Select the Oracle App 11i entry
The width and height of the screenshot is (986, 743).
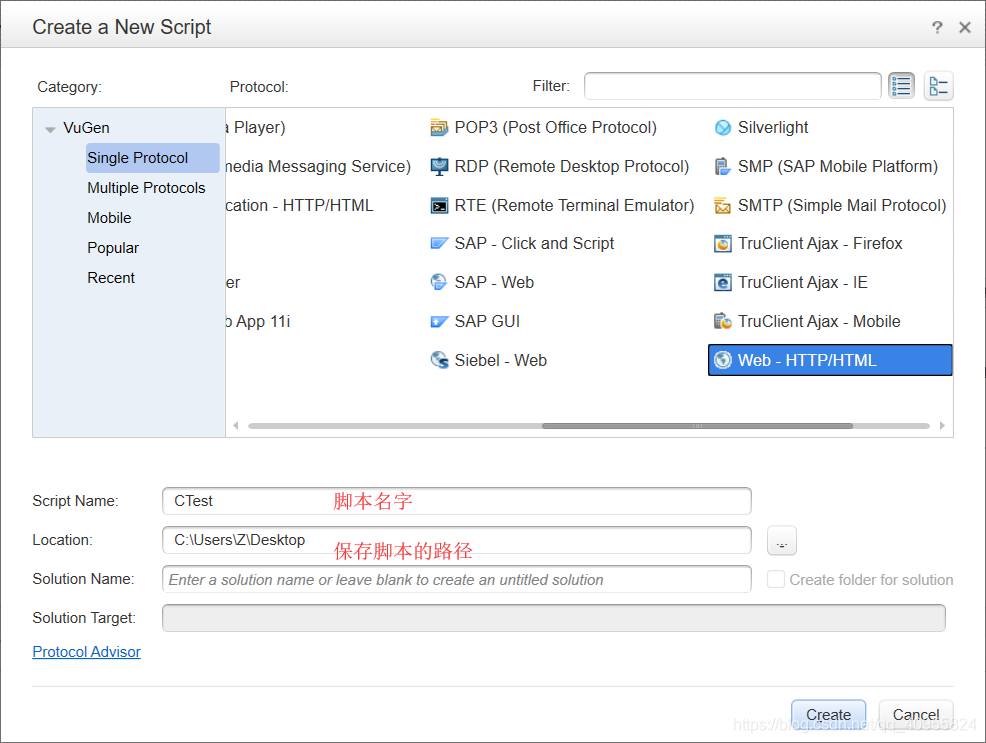click(258, 321)
